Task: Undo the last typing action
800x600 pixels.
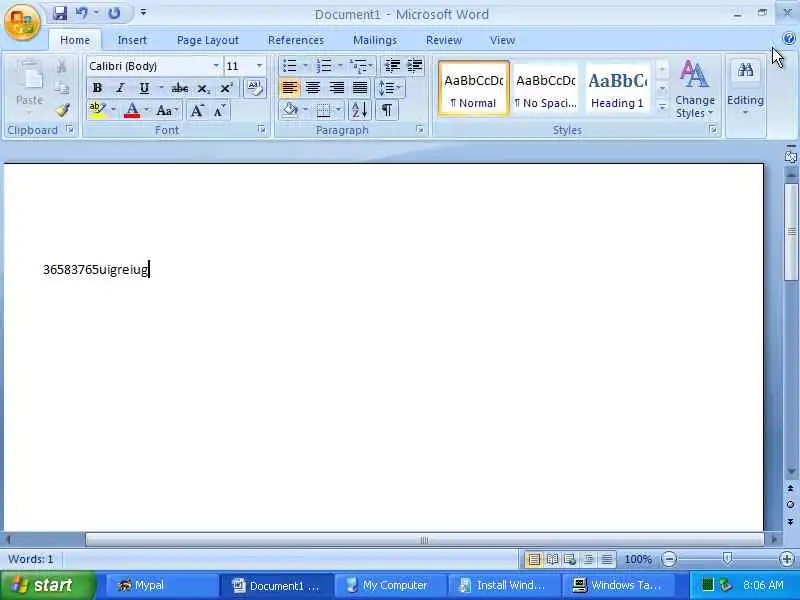Action: point(82,13)
